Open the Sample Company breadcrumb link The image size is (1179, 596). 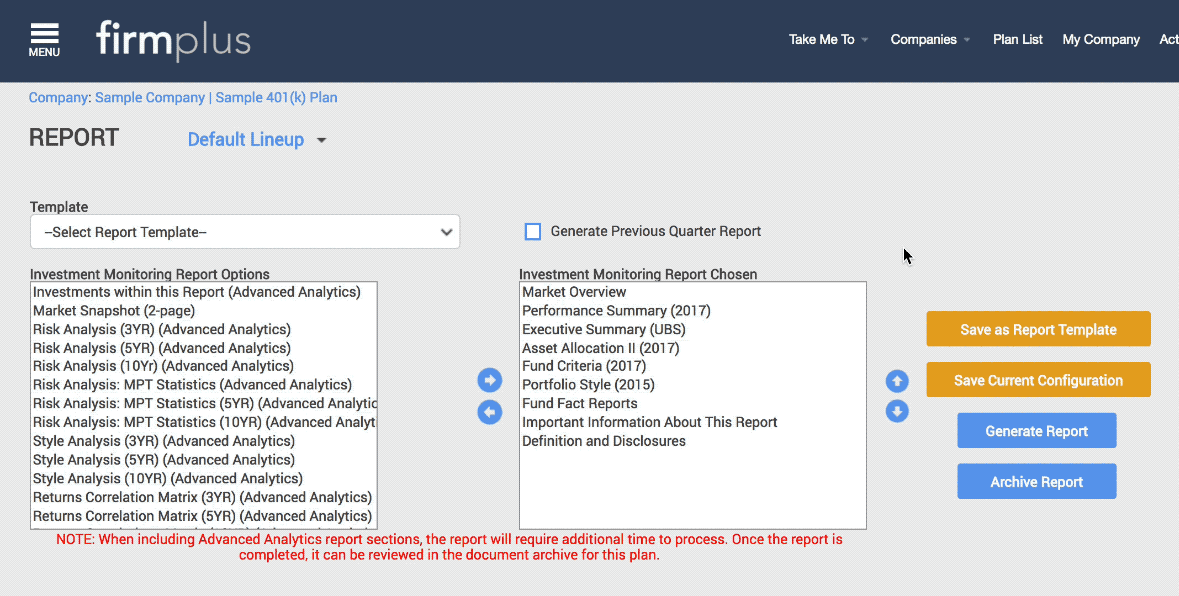pos(150,98)
